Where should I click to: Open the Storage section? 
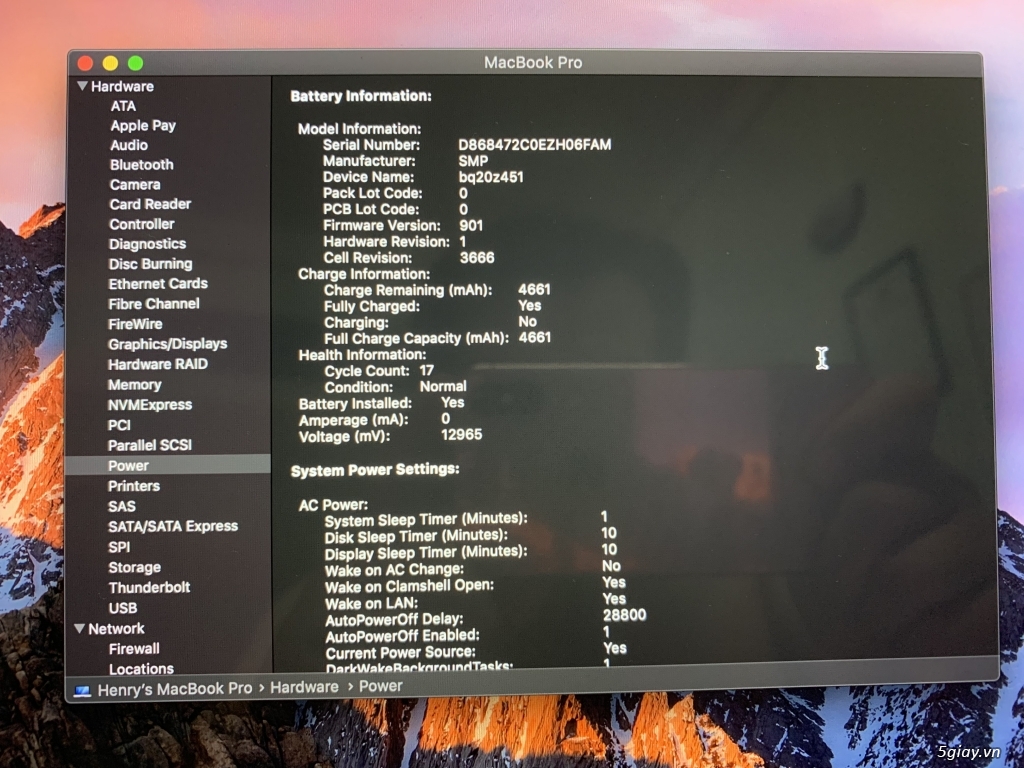(x=135, y=568)
